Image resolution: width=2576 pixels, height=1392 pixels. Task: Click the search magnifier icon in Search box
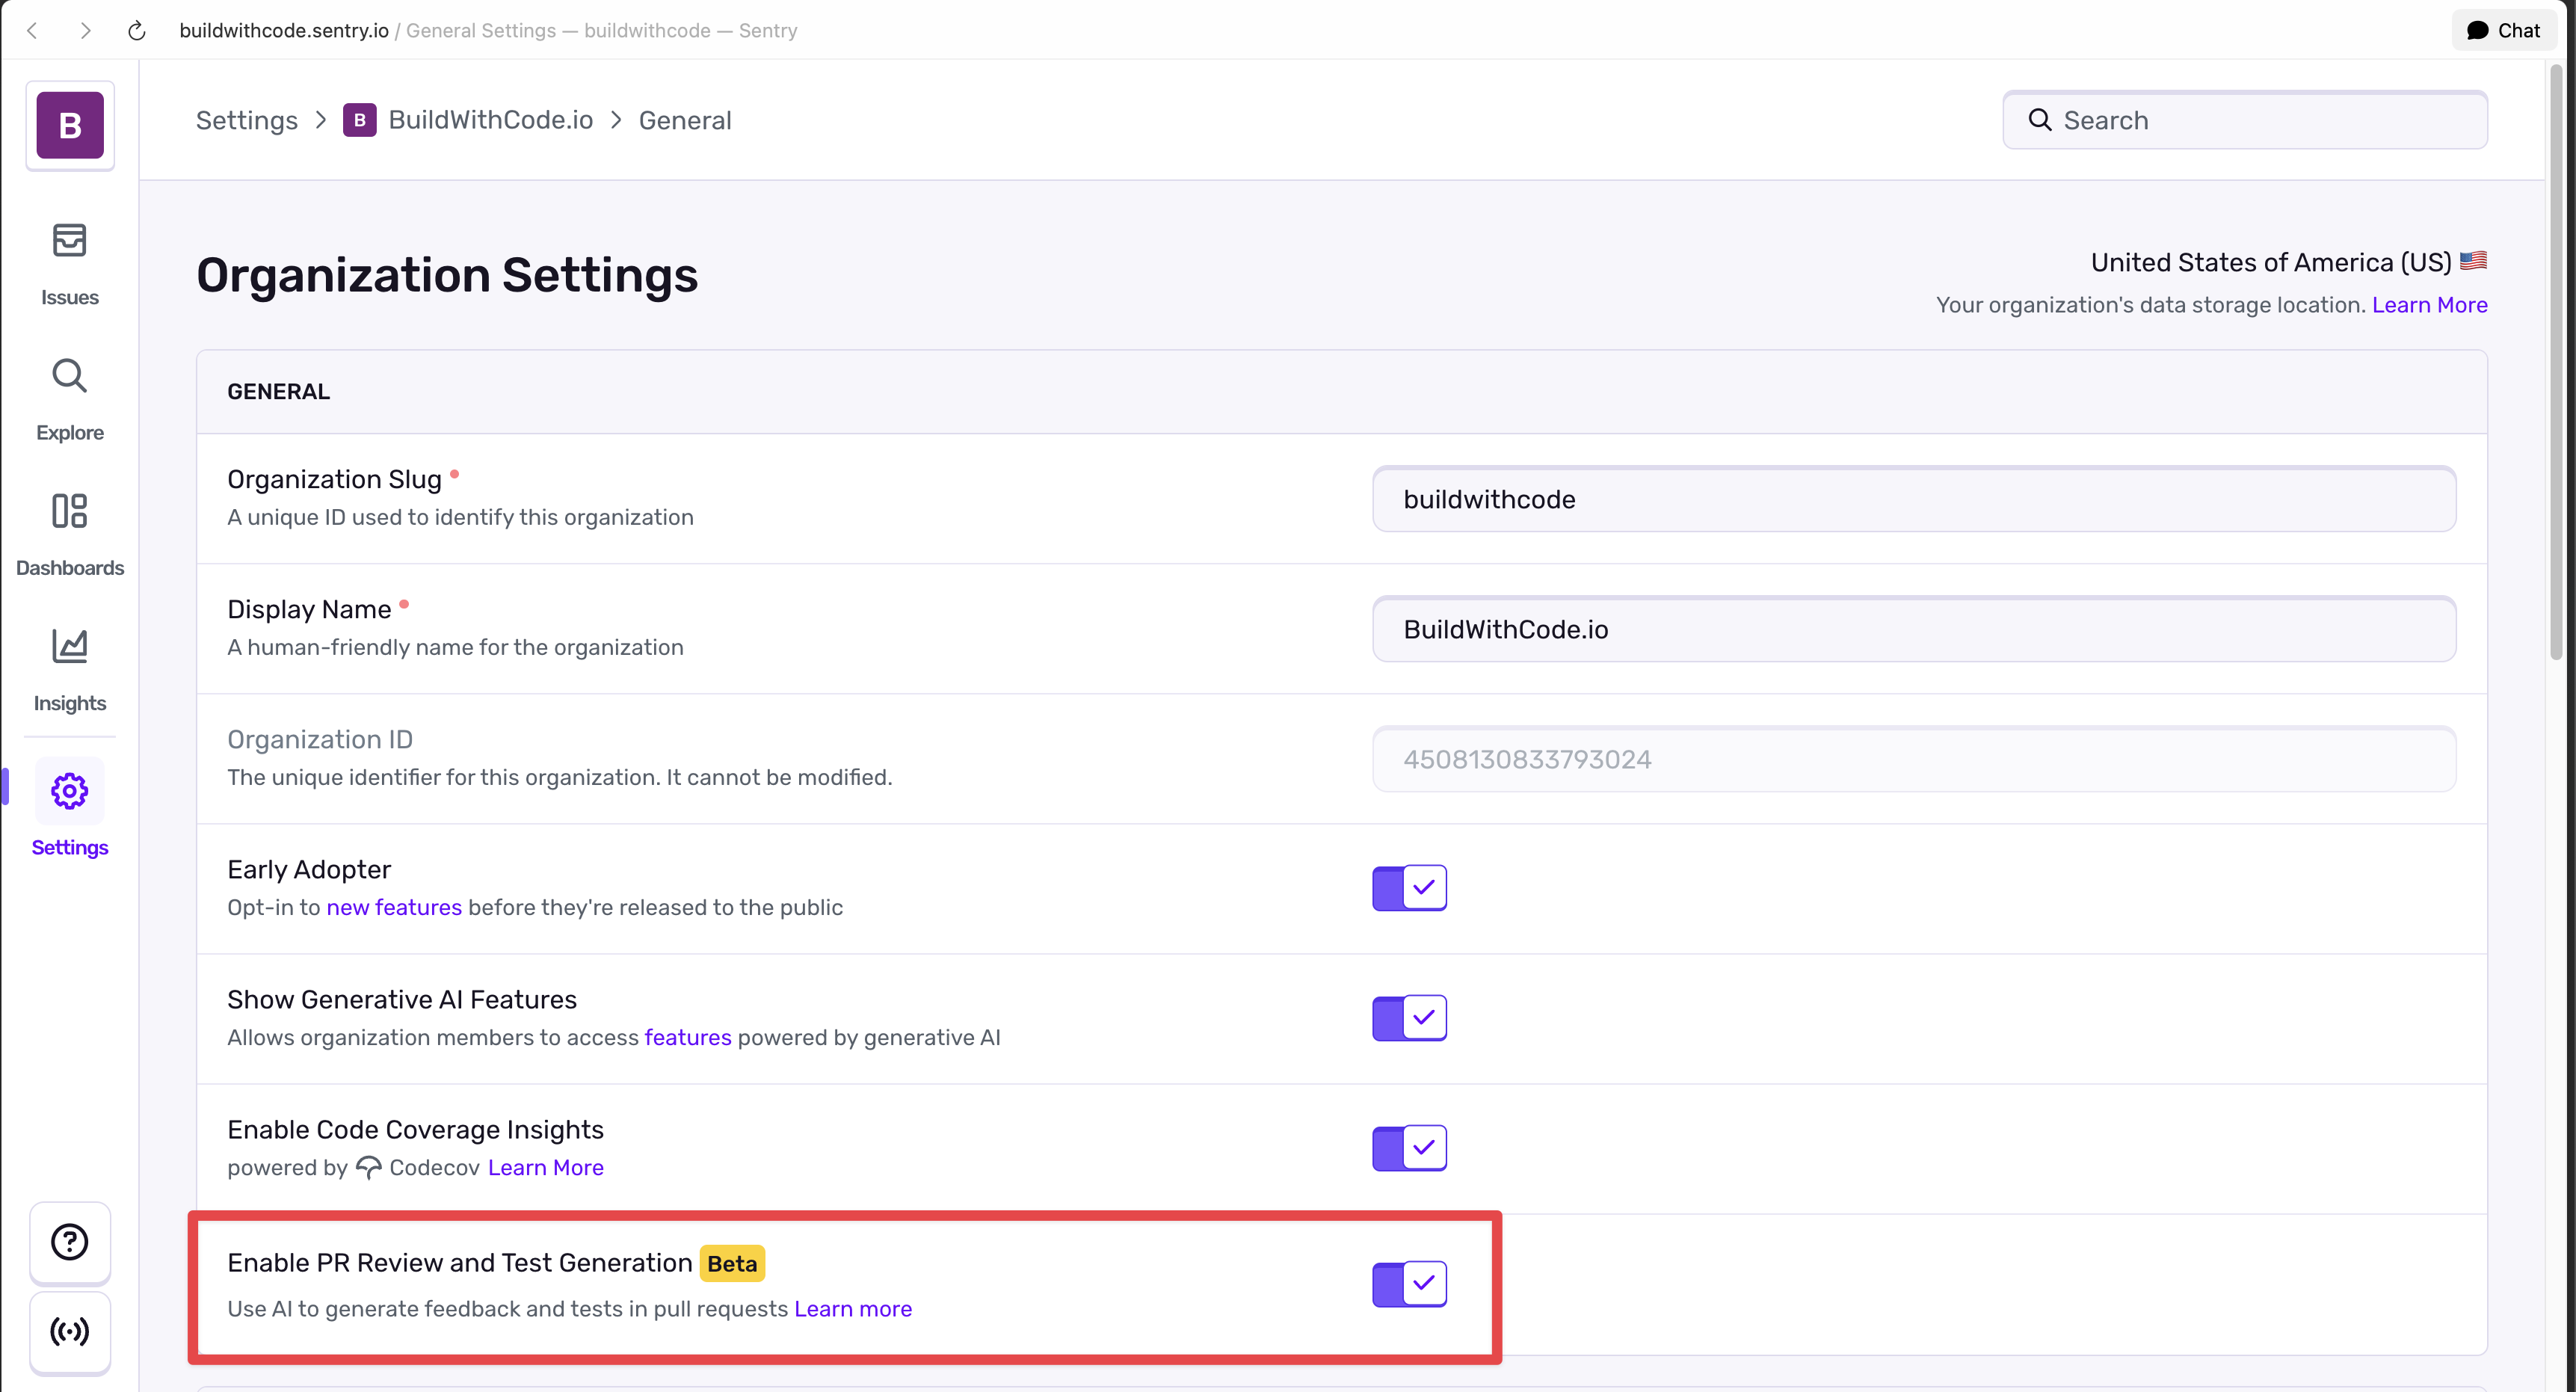[x=2040, y=120]
